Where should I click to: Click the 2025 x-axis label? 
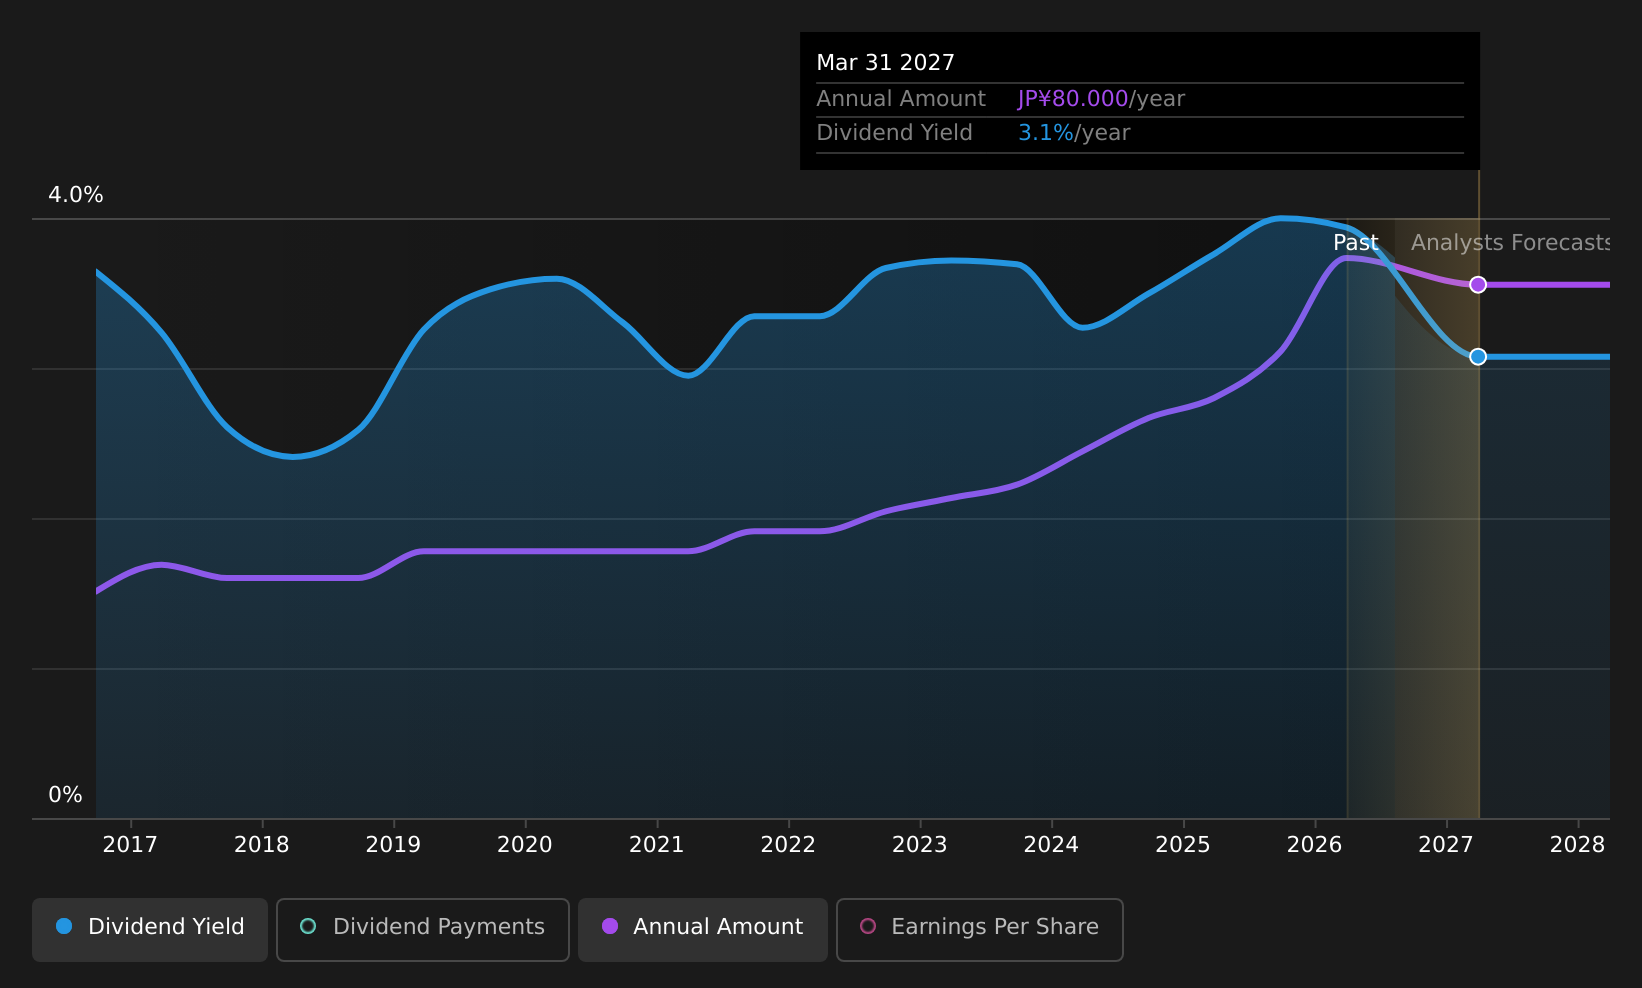1183,845
